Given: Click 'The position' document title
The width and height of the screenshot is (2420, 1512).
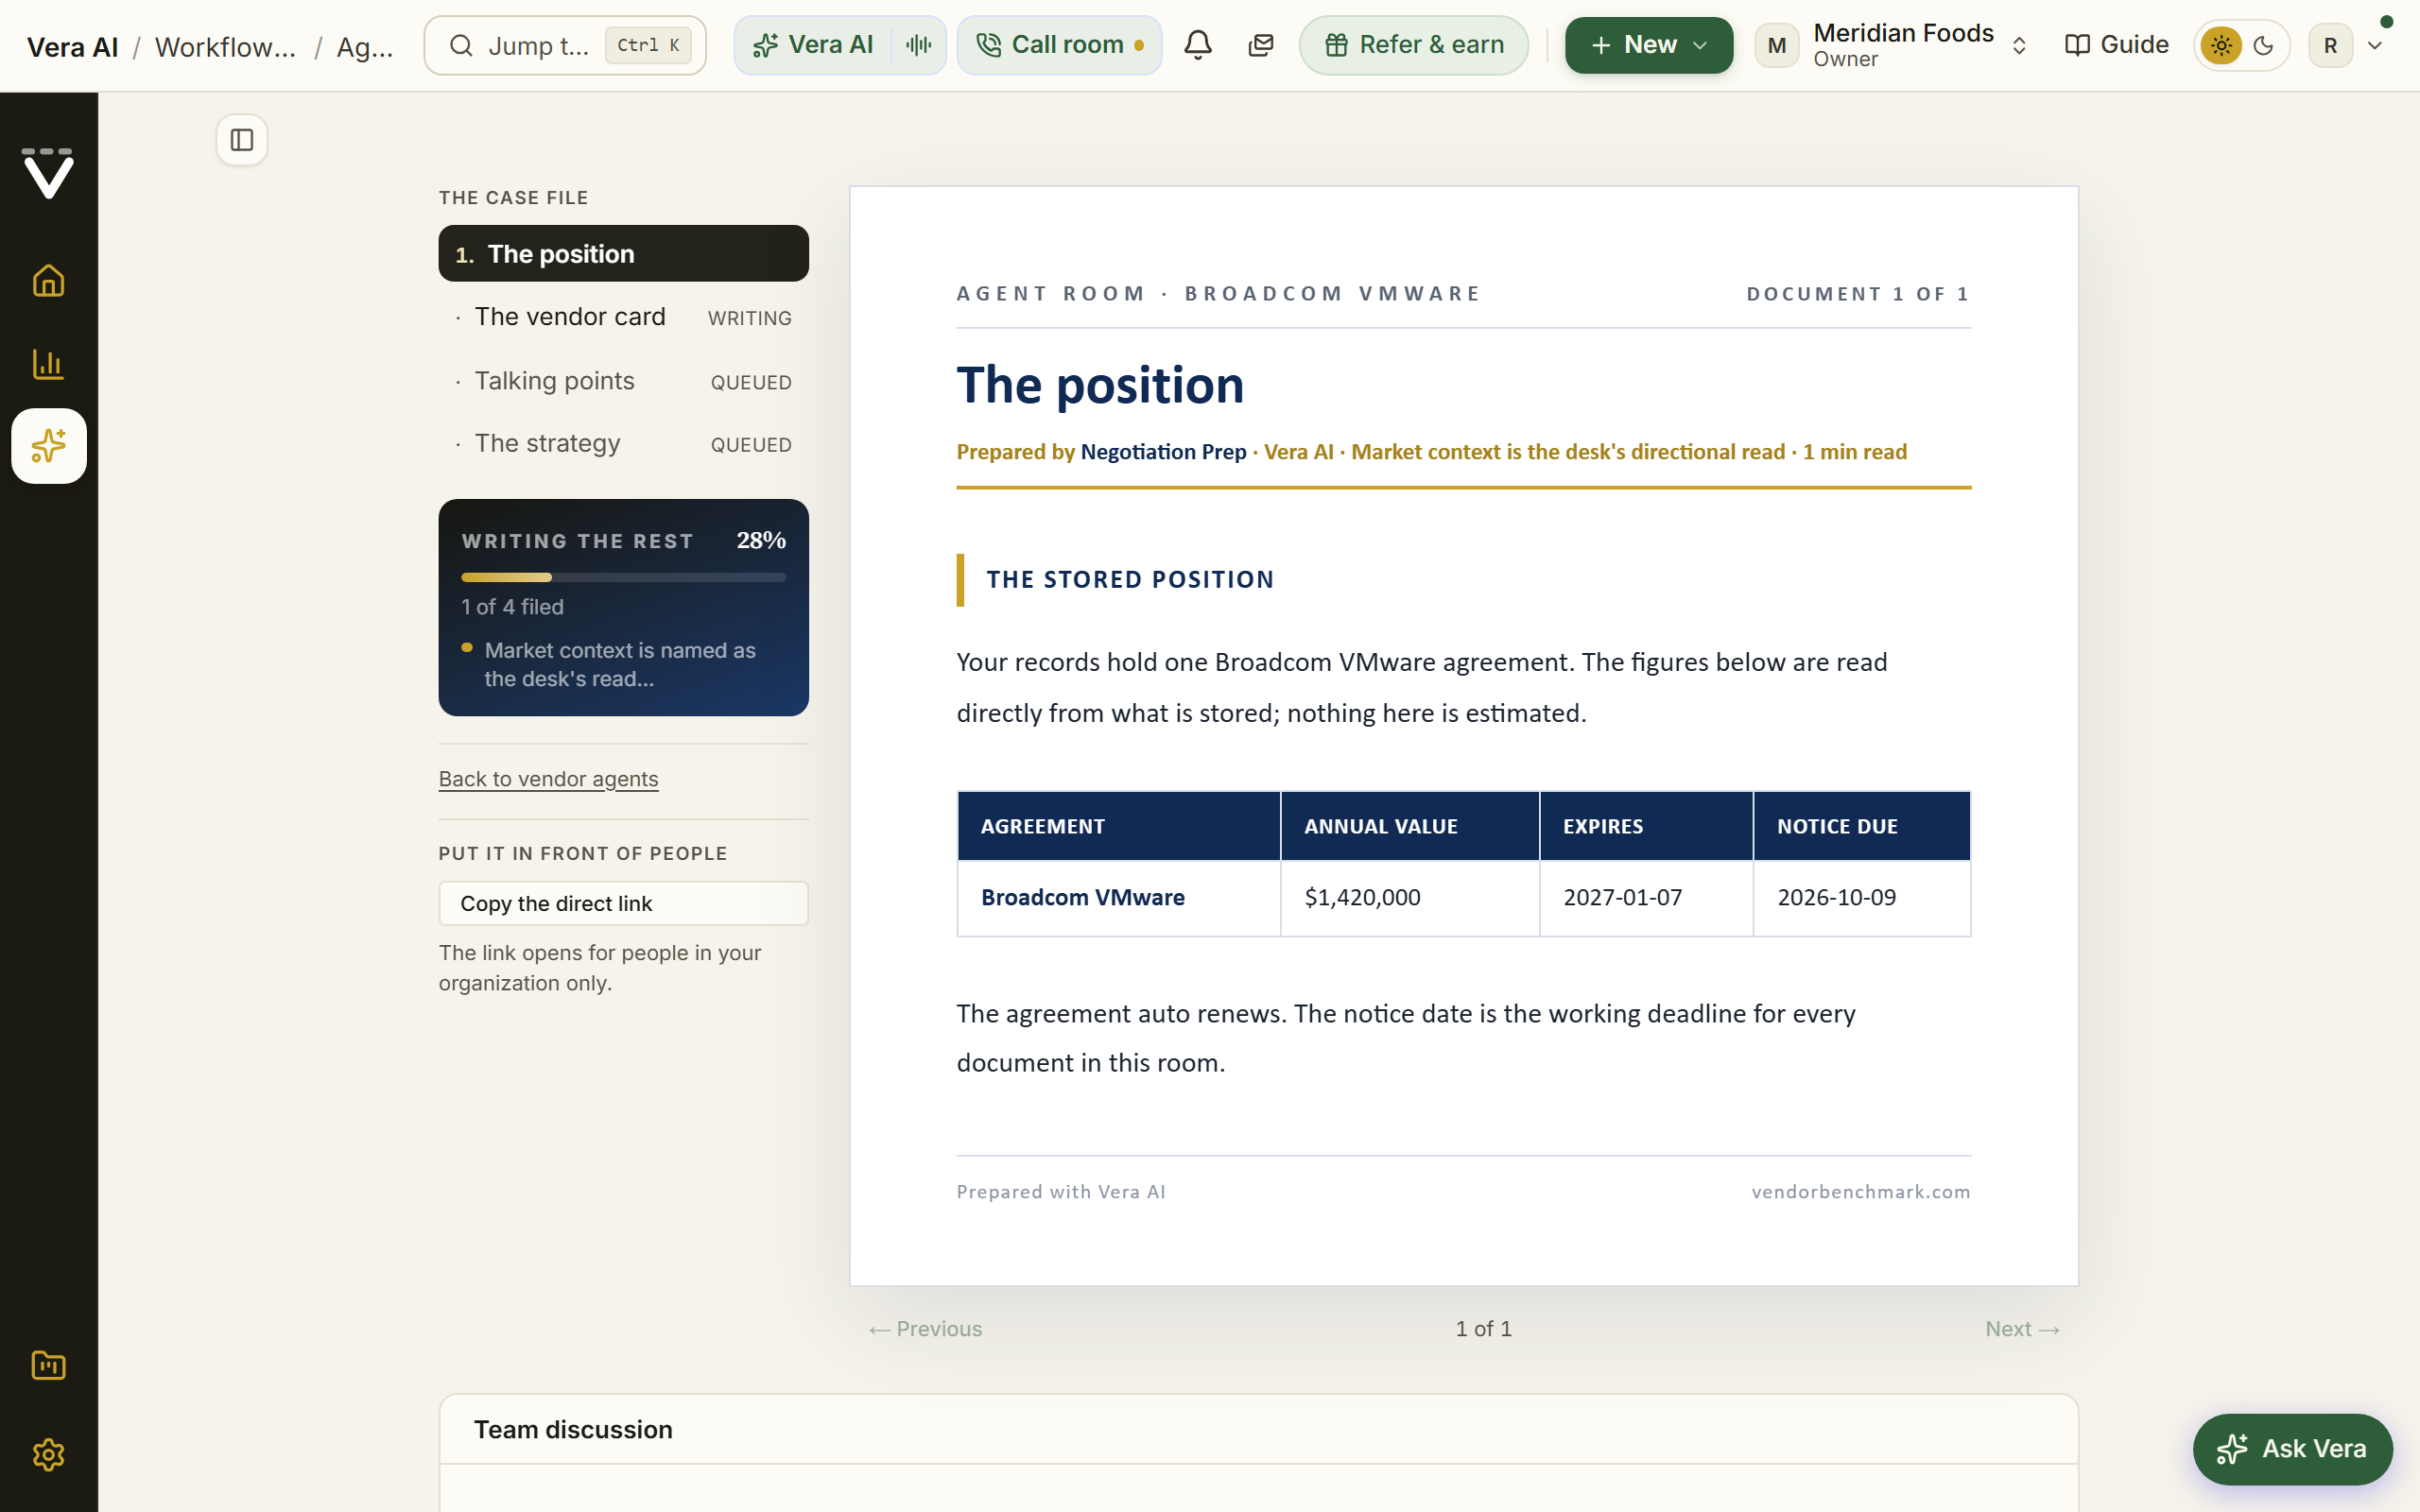Looking at the screenshot, I should (1100, 386).
